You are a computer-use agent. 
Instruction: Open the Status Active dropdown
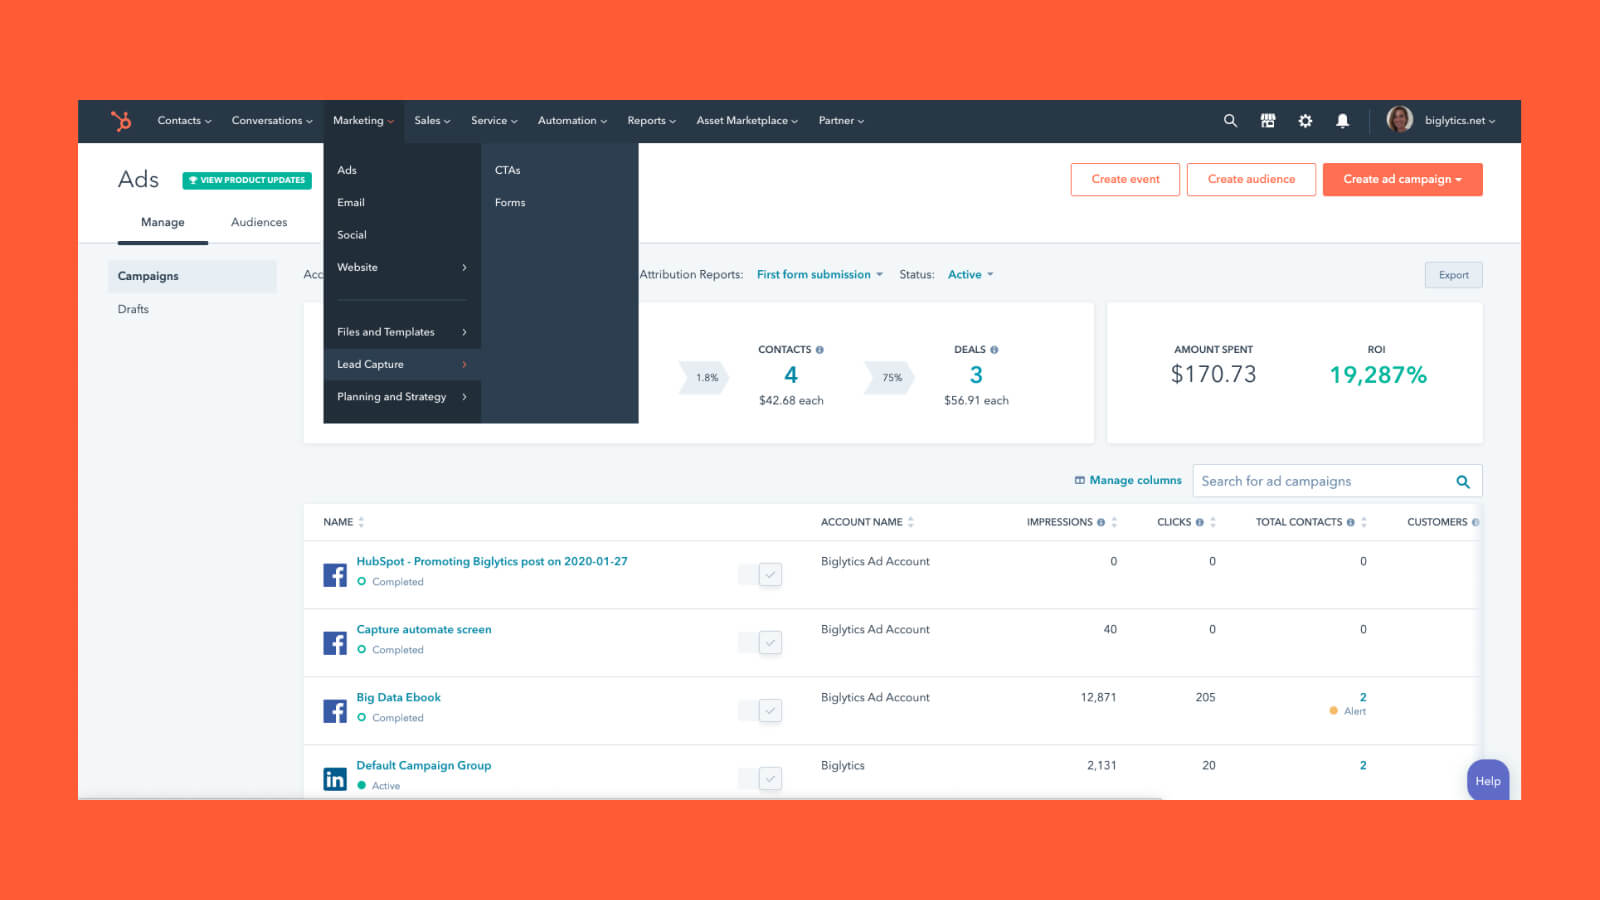click(970, 275)
